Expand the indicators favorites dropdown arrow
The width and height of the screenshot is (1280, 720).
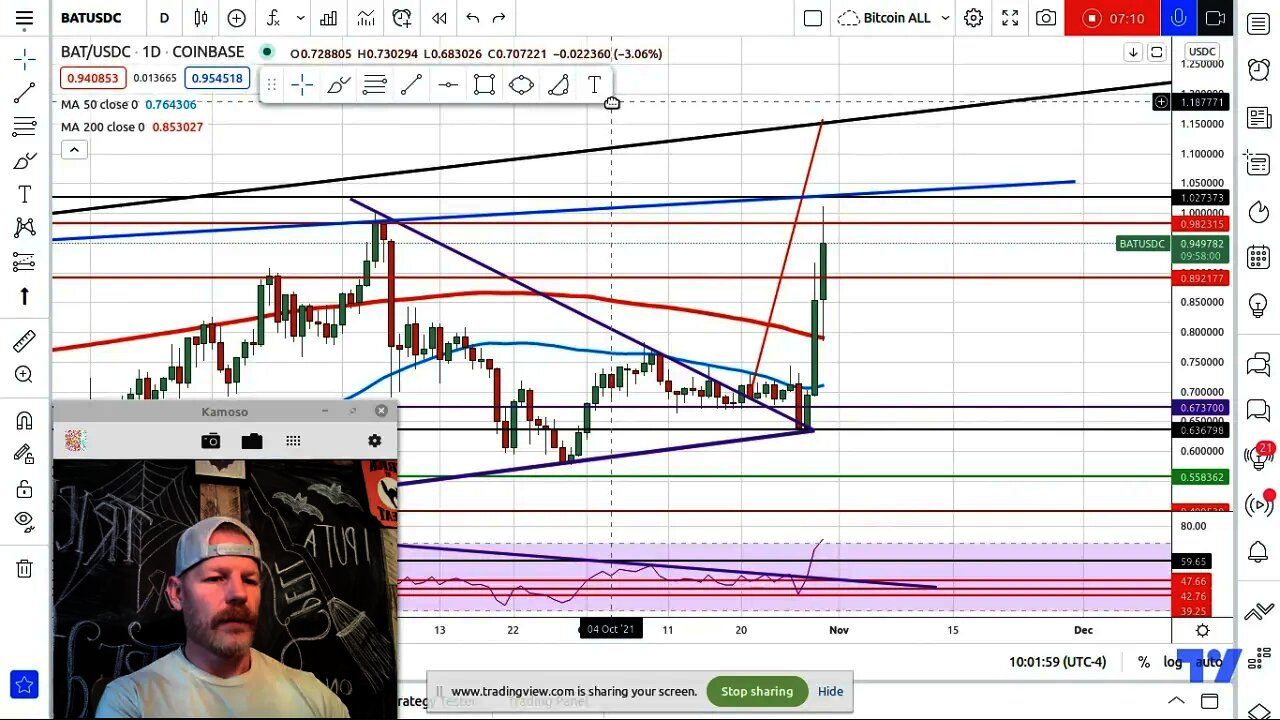299,18
